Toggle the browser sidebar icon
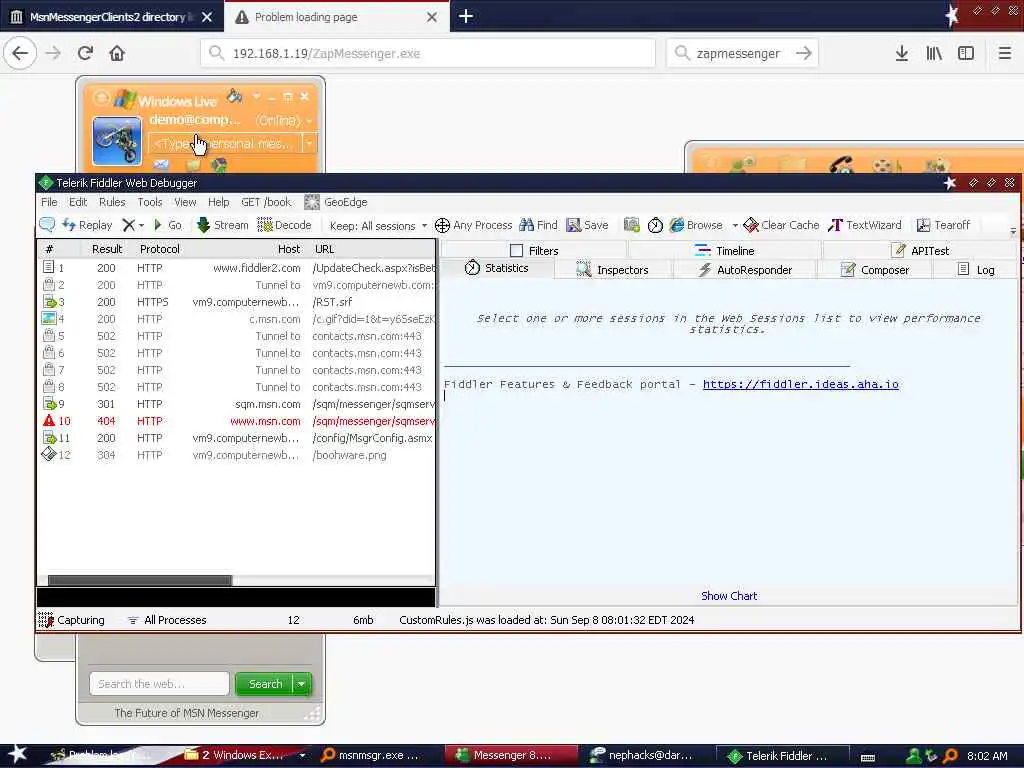The image size is (1024, 768). coord(966,53)
